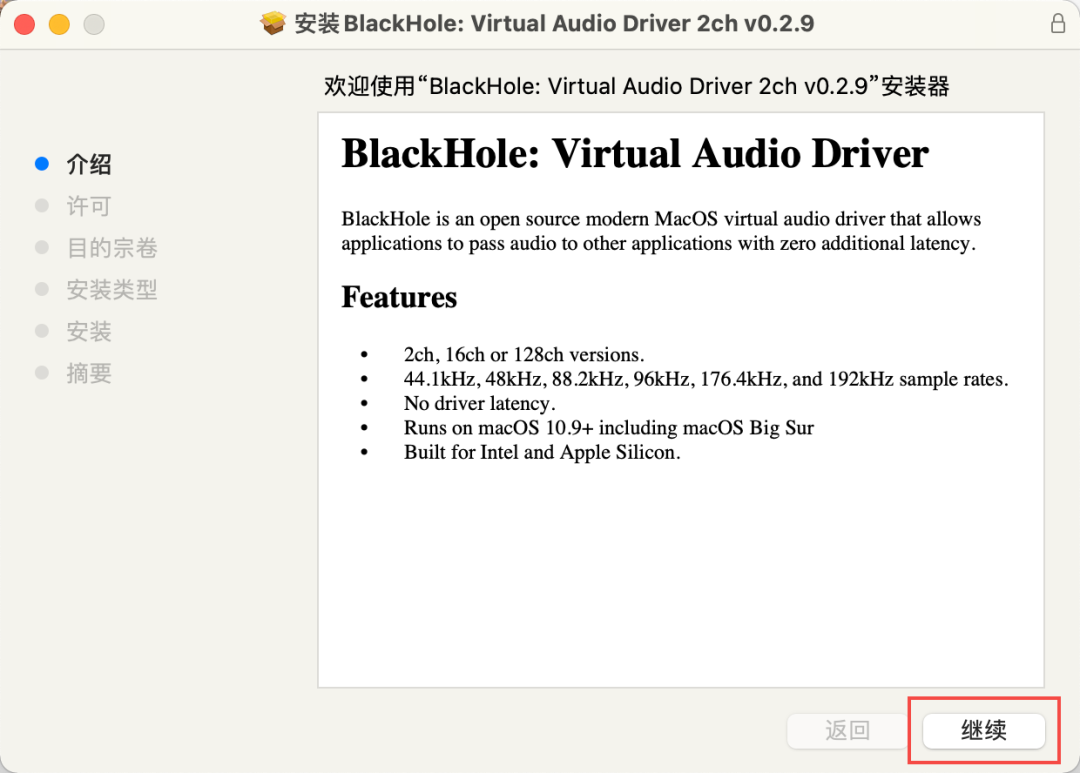Click the window title text 安装 BlackHole
1080x773 pixels.
pyautogui.click(x=554, y=23)
